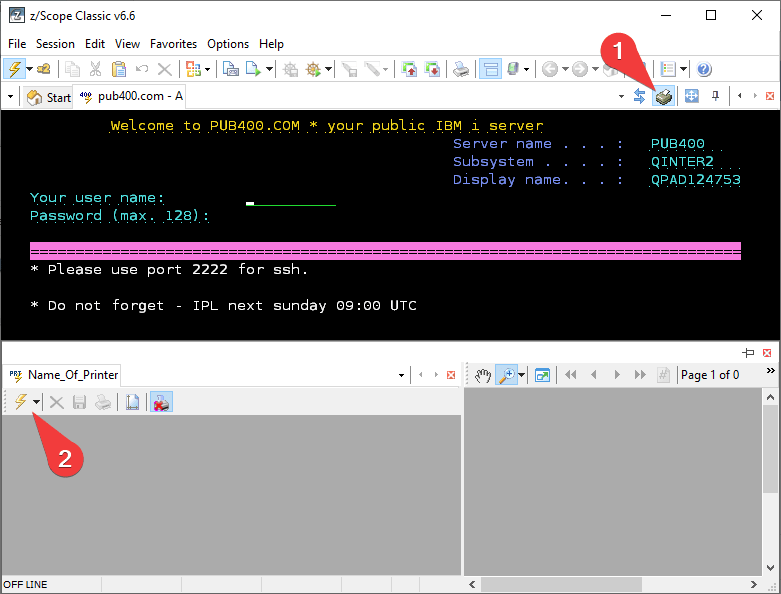Click the pin icon of the printer panel
This screenshot has height=594, width=781.
(x=748, y=353)
